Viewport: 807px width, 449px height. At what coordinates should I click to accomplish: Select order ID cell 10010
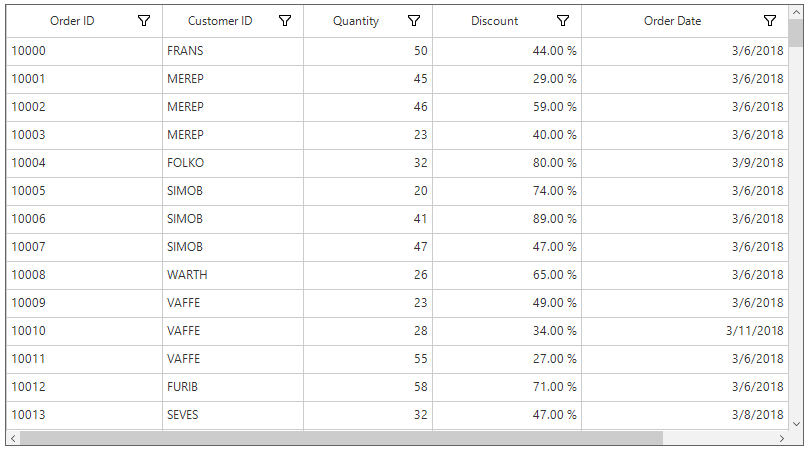(84, 331)
